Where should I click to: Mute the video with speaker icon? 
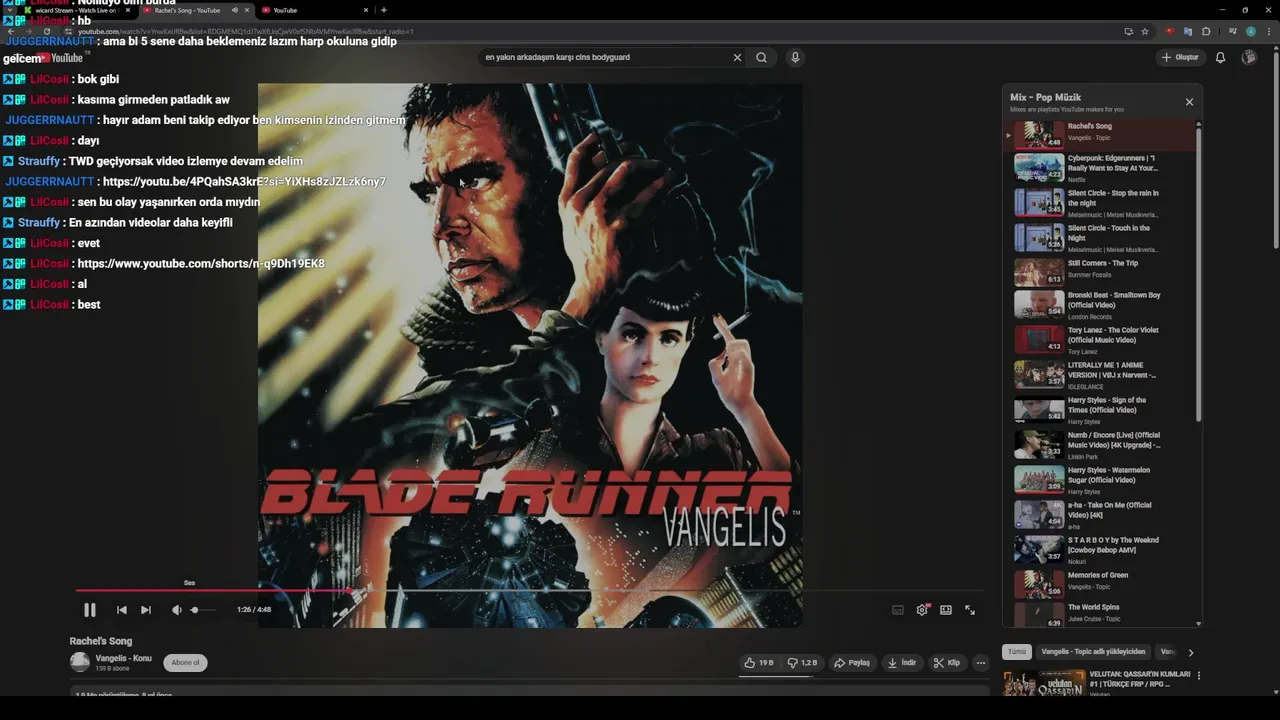click(x=177, y=610)
